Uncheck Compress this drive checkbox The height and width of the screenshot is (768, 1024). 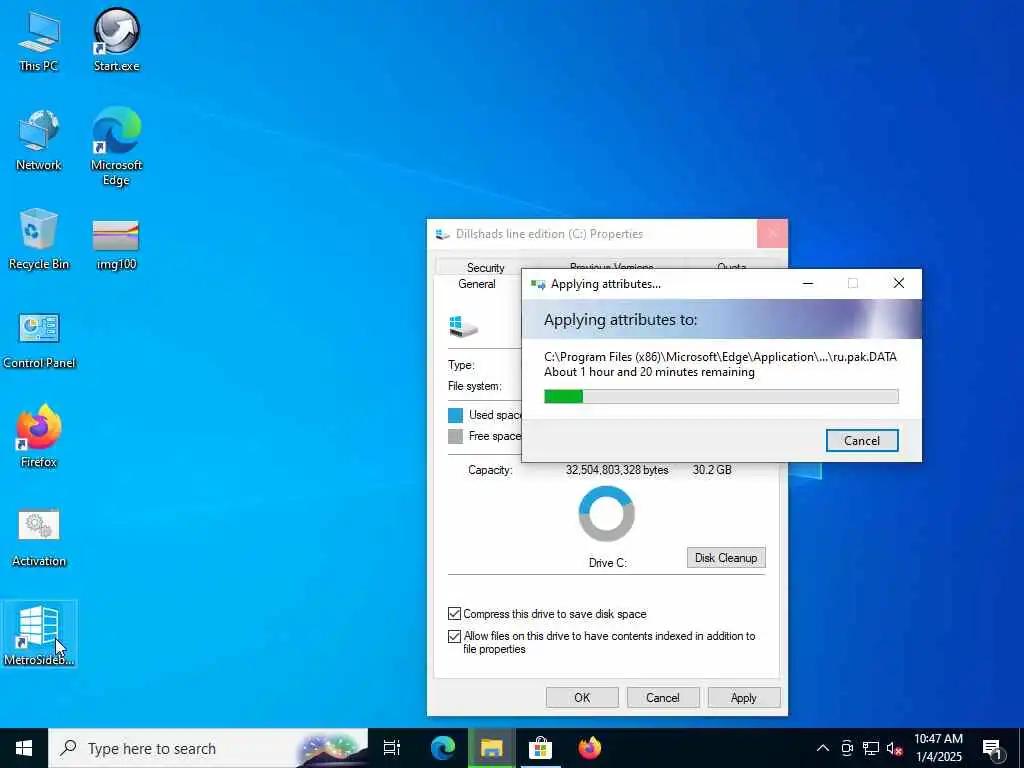pos(455,614)
